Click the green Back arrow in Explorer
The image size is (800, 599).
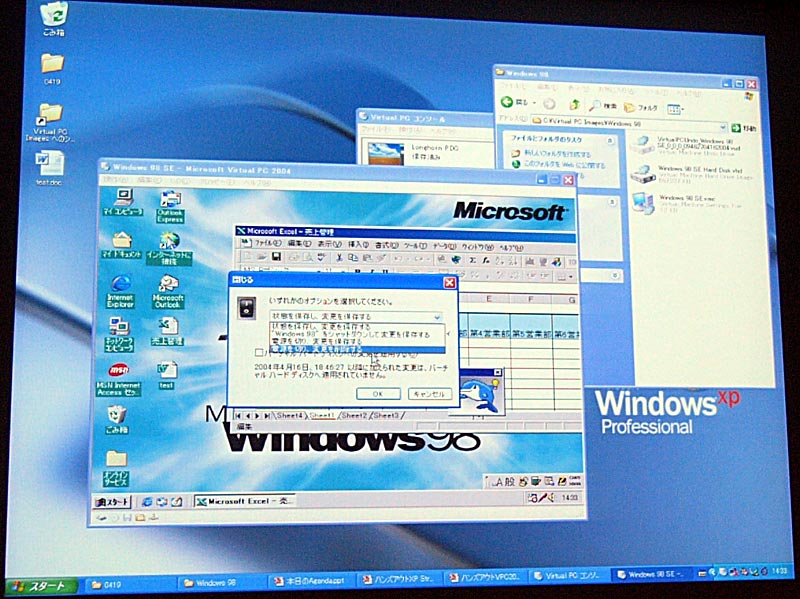507,102
